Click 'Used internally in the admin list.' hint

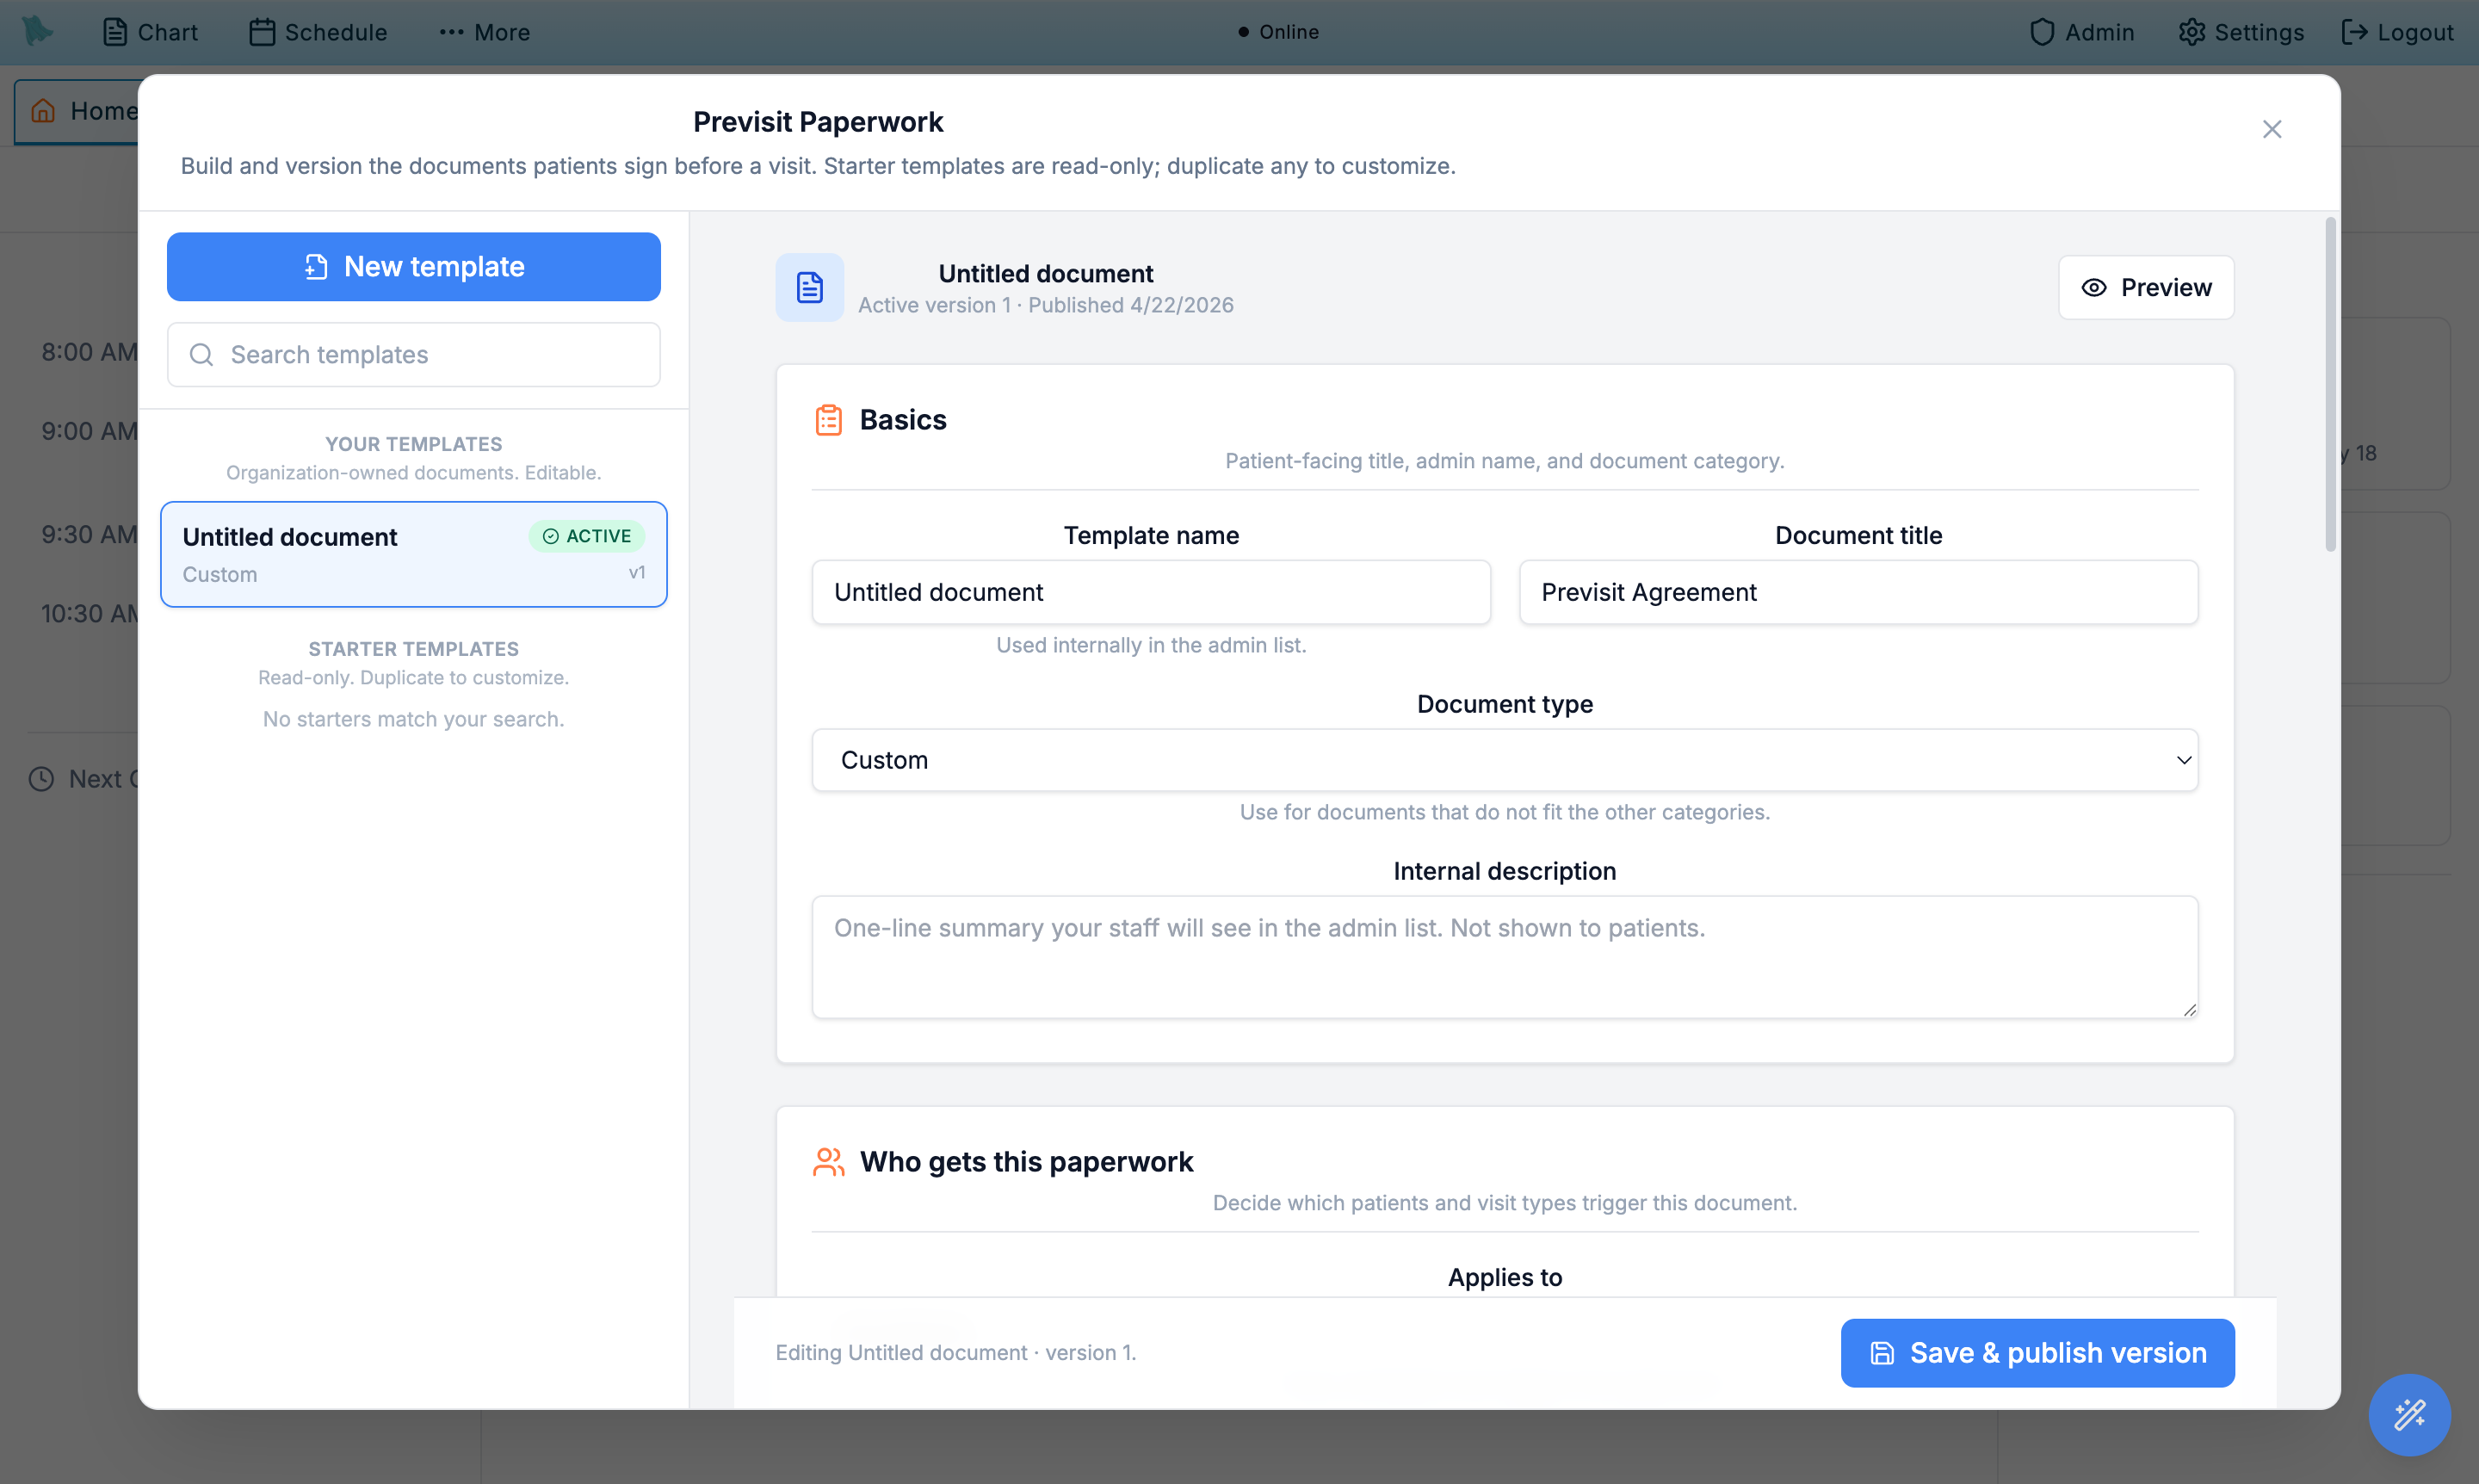[1151, 645]
